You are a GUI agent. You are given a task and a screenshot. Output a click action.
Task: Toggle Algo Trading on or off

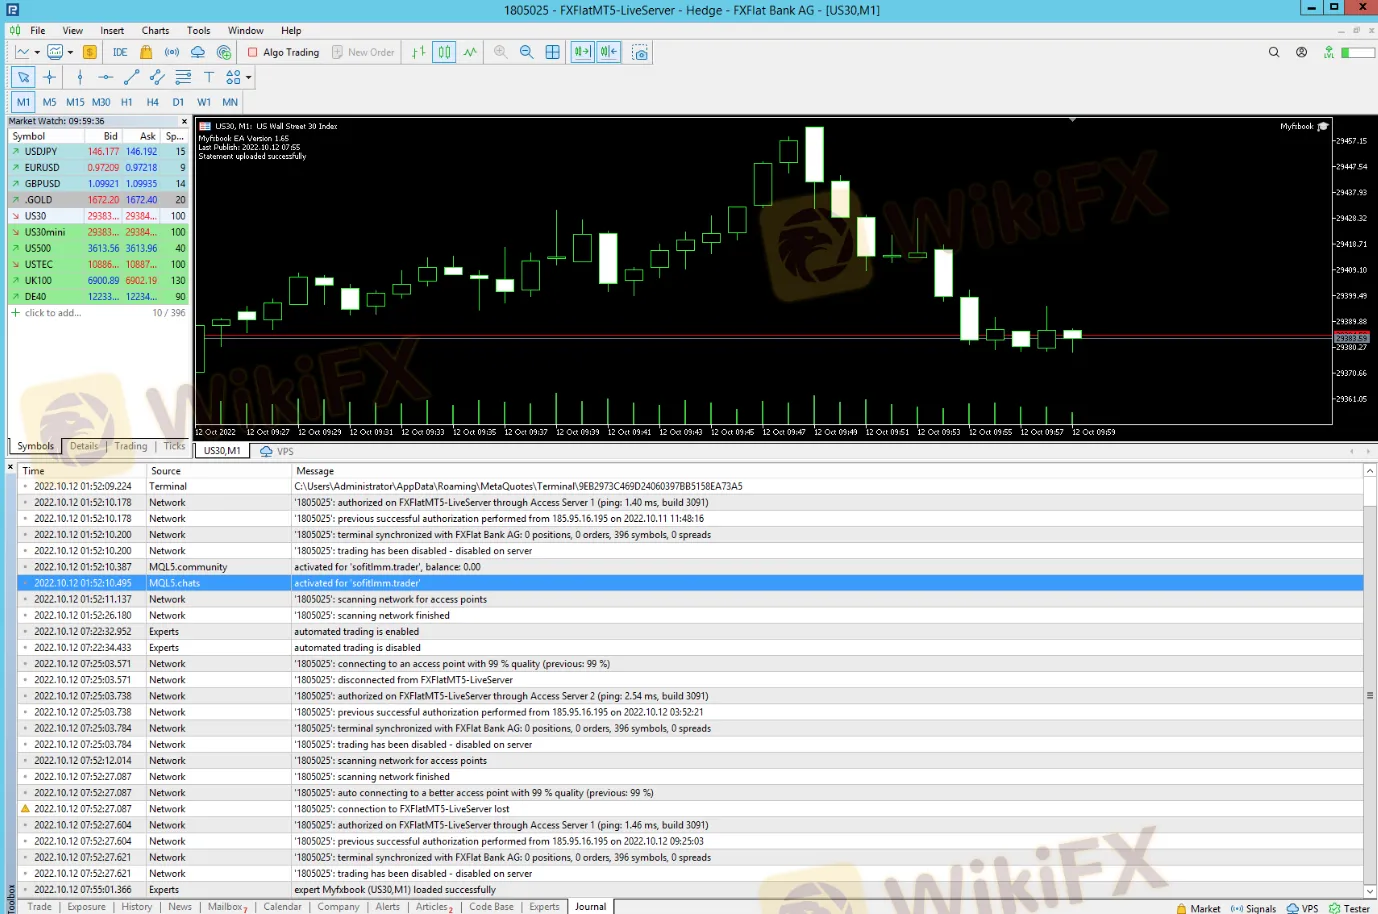pyautogui.click(x=284, y=52)
